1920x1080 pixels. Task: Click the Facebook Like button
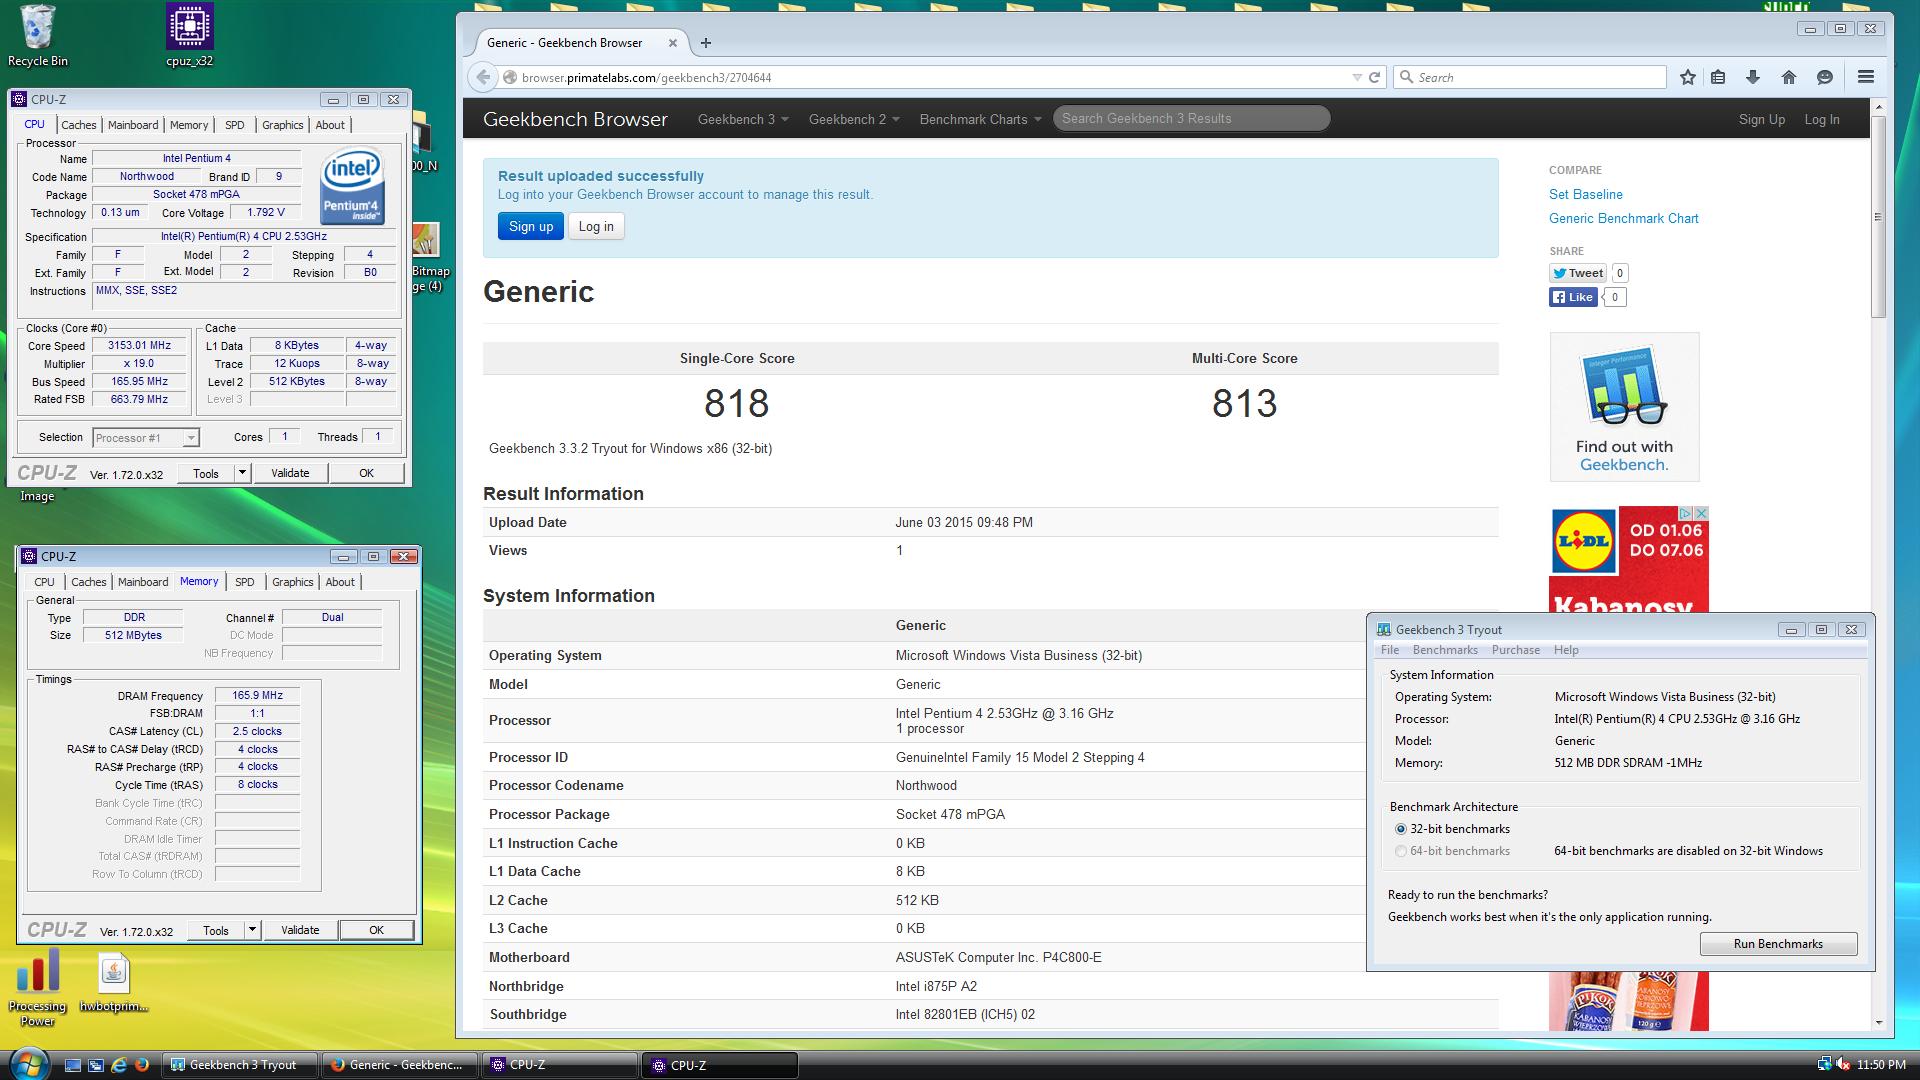click(1573, 297)
